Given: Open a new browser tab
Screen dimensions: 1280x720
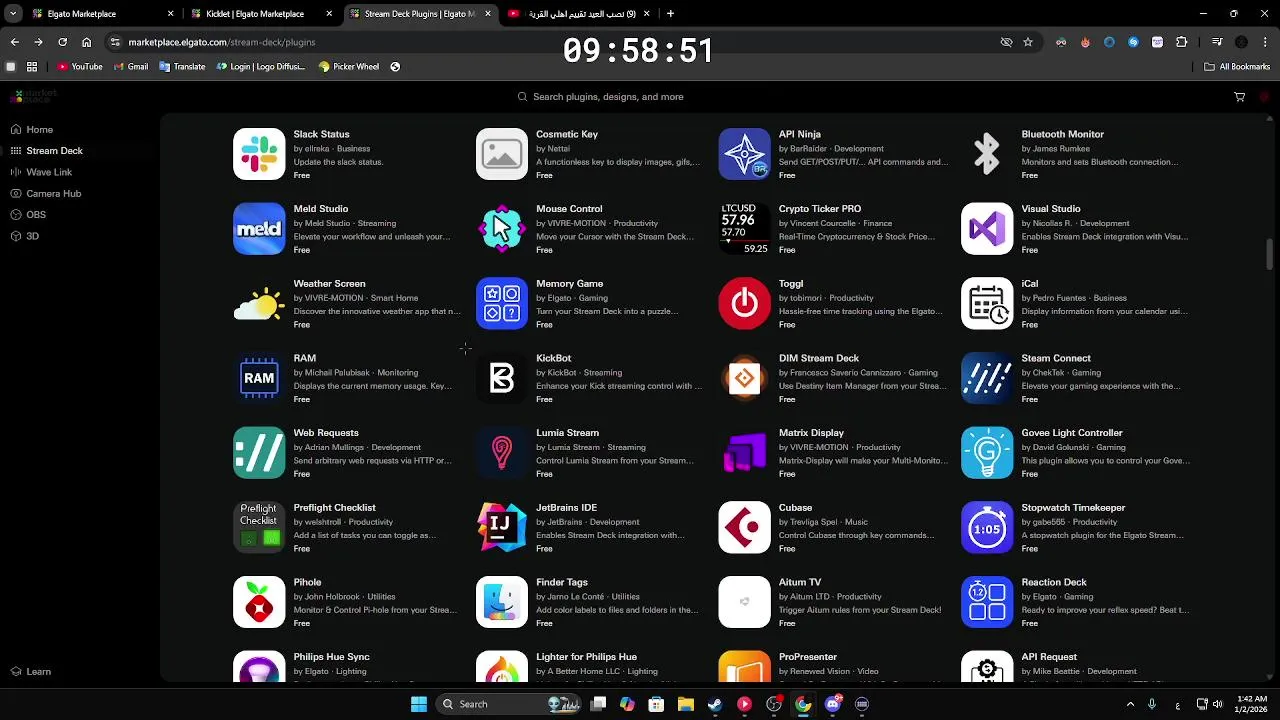Looking at the screenshot, I should (670, 14).
